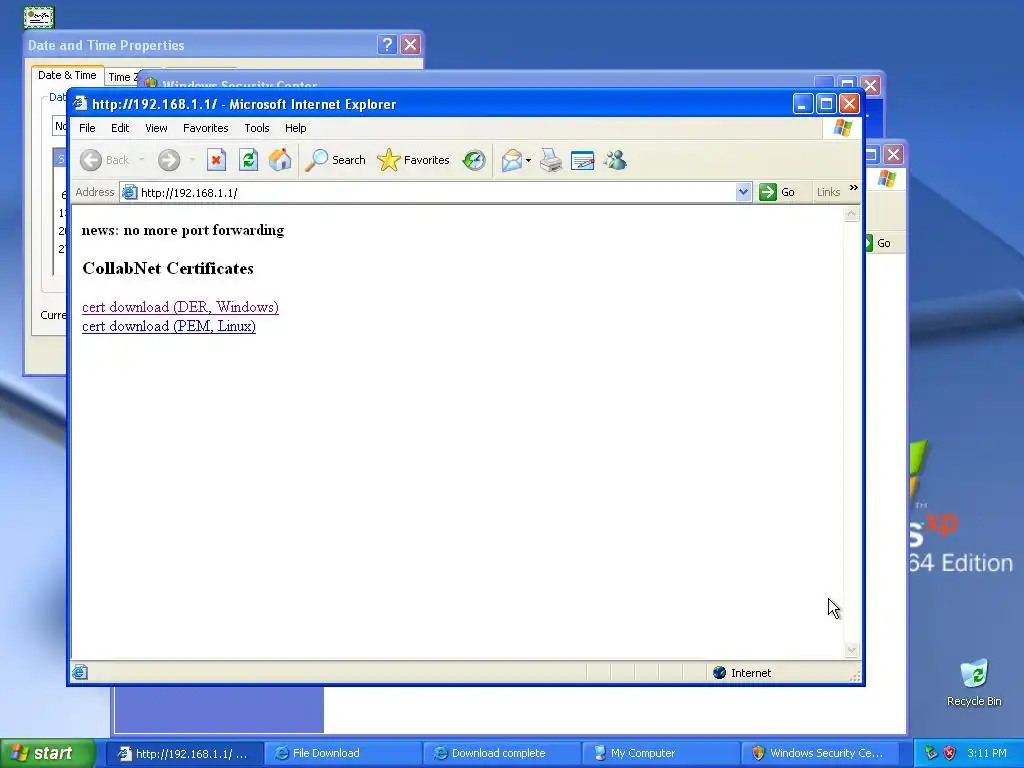
Task: Click help question mark in Date and Time Properties
Action: (387, 44)
